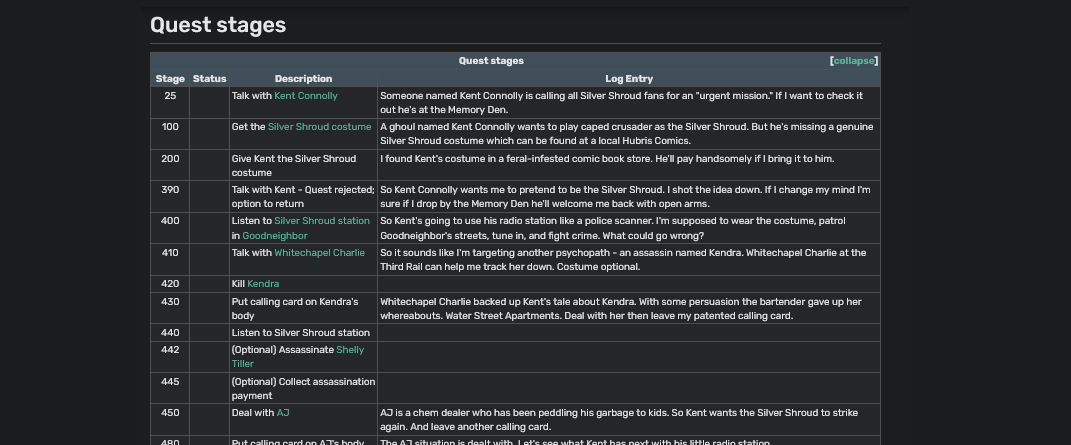Select the stage number 445 cell
Screen dimensions: 1071x445
[170, 382]
